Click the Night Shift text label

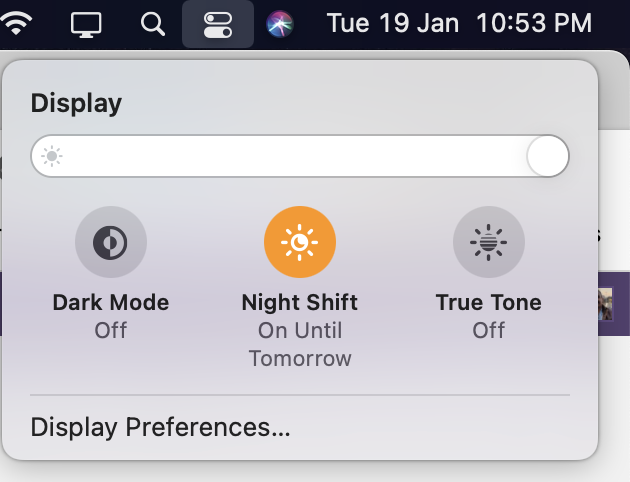point(300,302)
